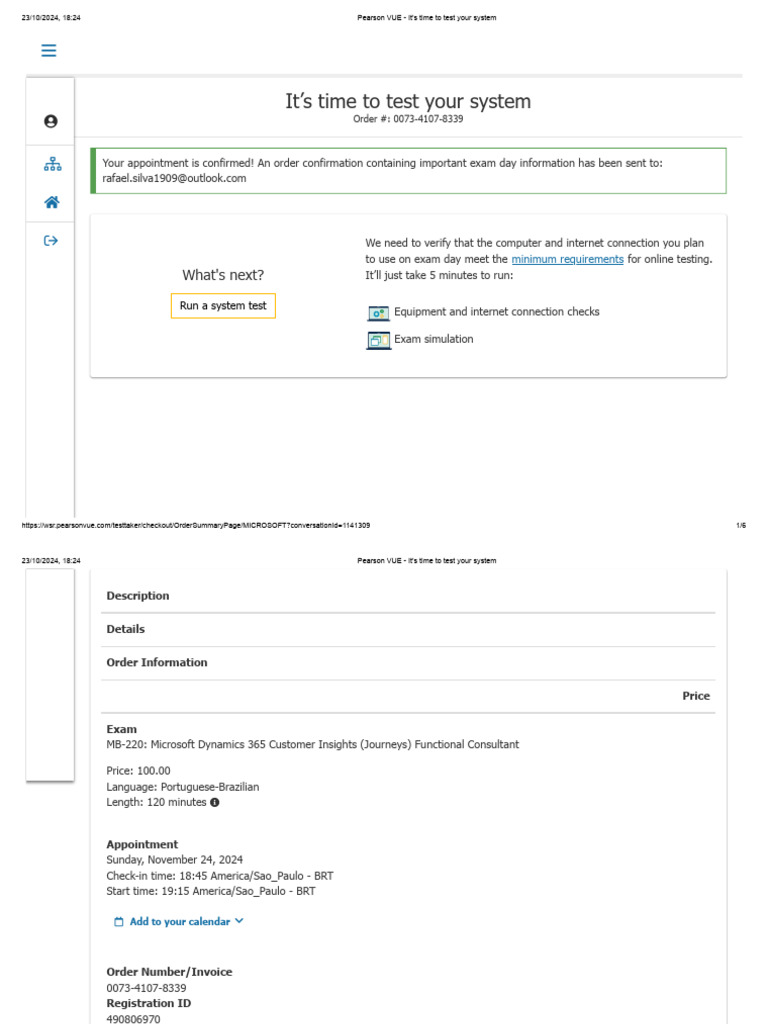768x1024 pixels.
Task: Click the info icon beside exam length
Action: click(215, 802)
